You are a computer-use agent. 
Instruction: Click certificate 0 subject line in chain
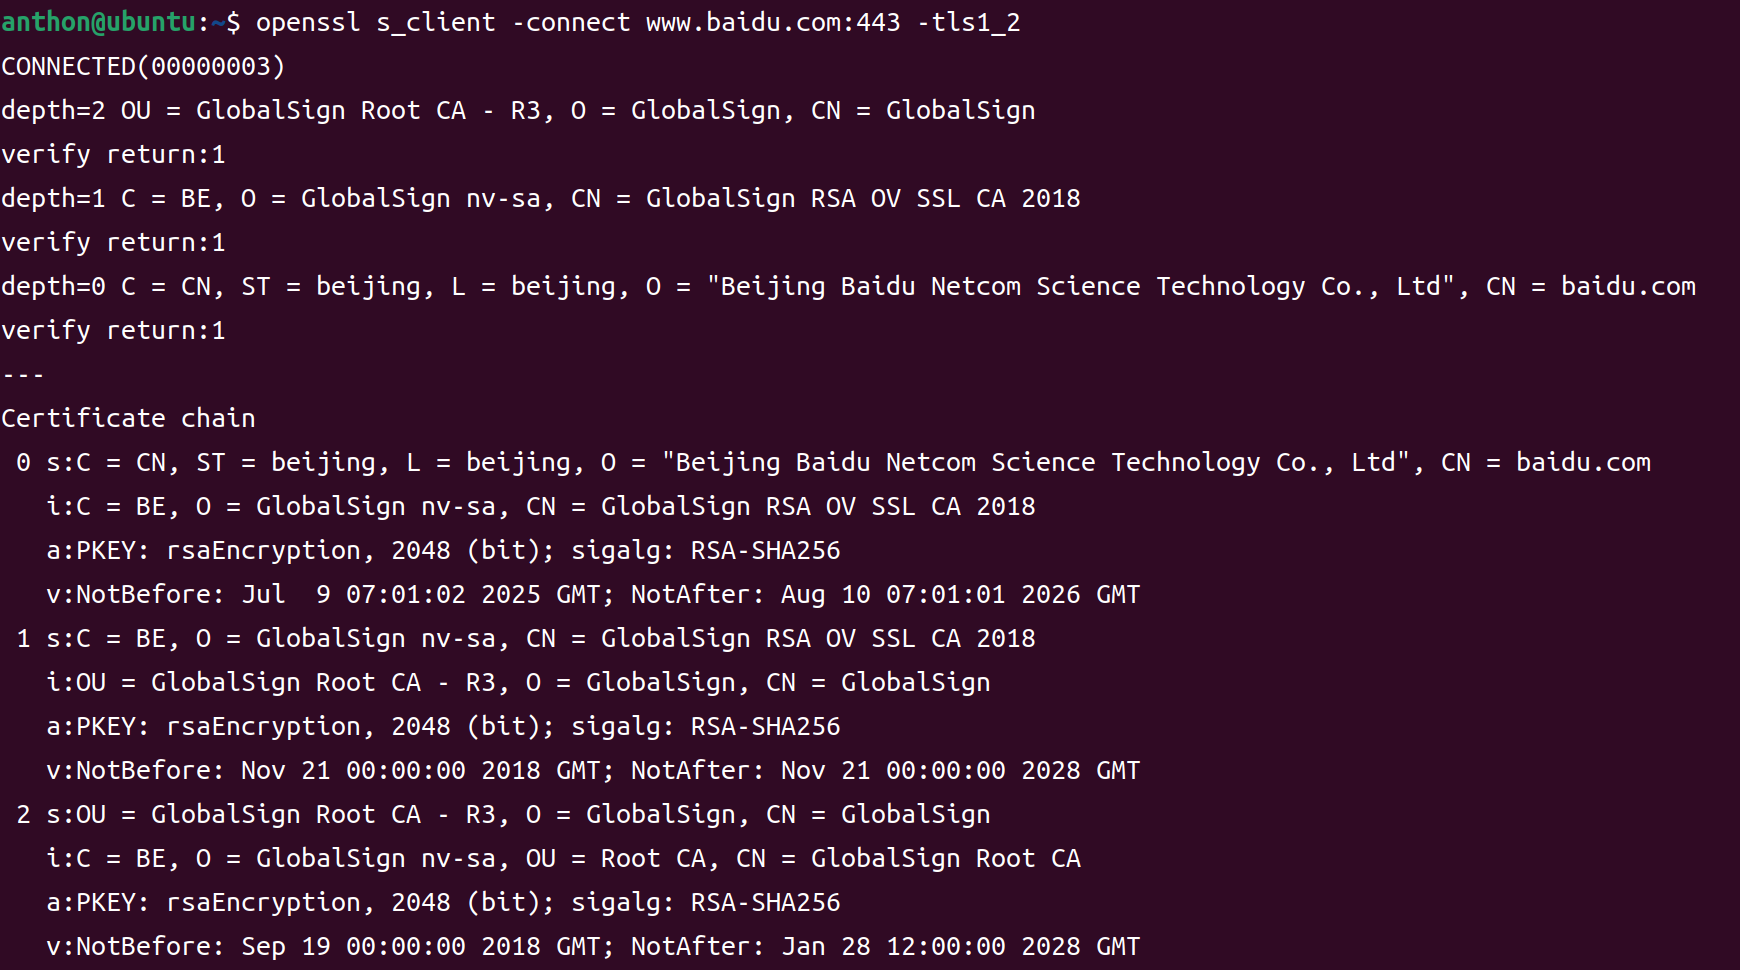(x=848, y=462)
